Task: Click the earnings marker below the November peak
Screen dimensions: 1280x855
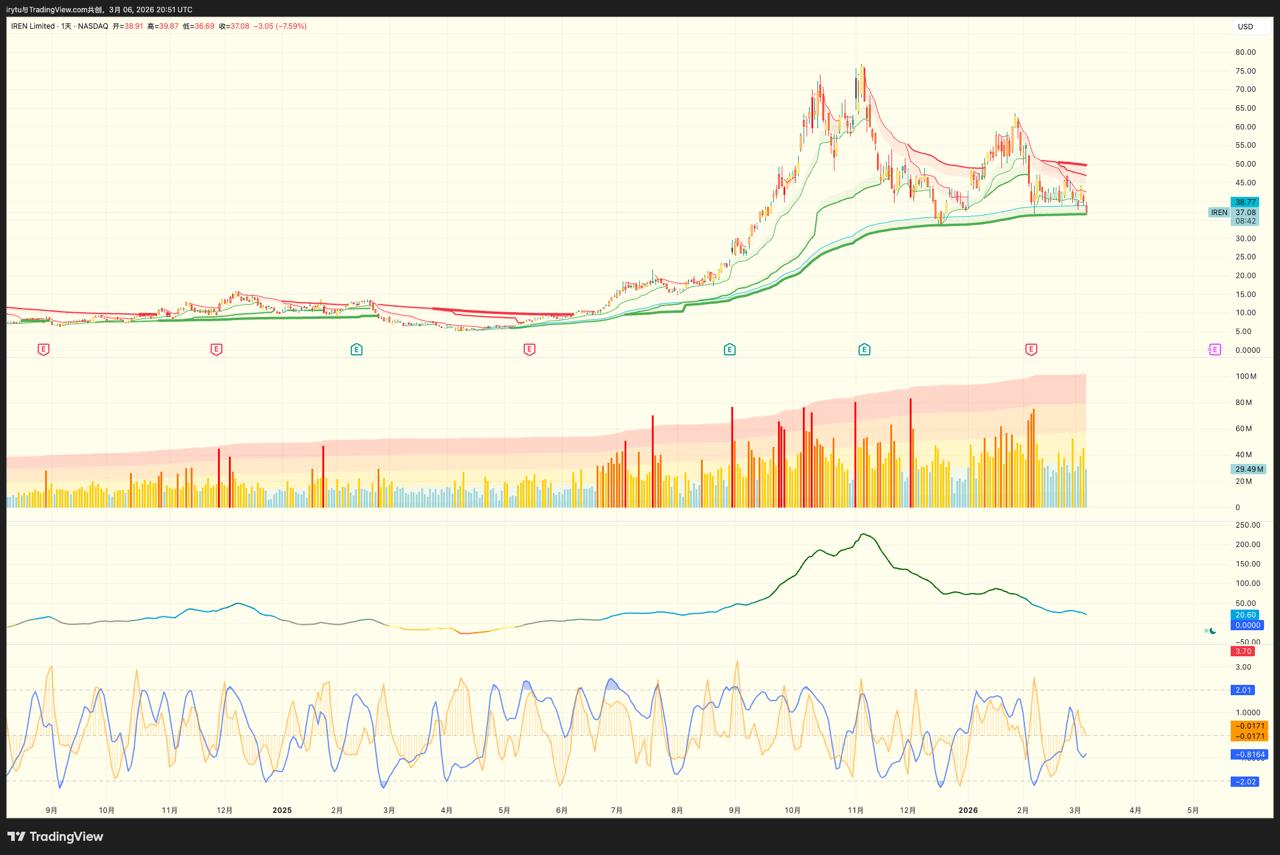Action: pyautogui.click(x=864, y=349)
